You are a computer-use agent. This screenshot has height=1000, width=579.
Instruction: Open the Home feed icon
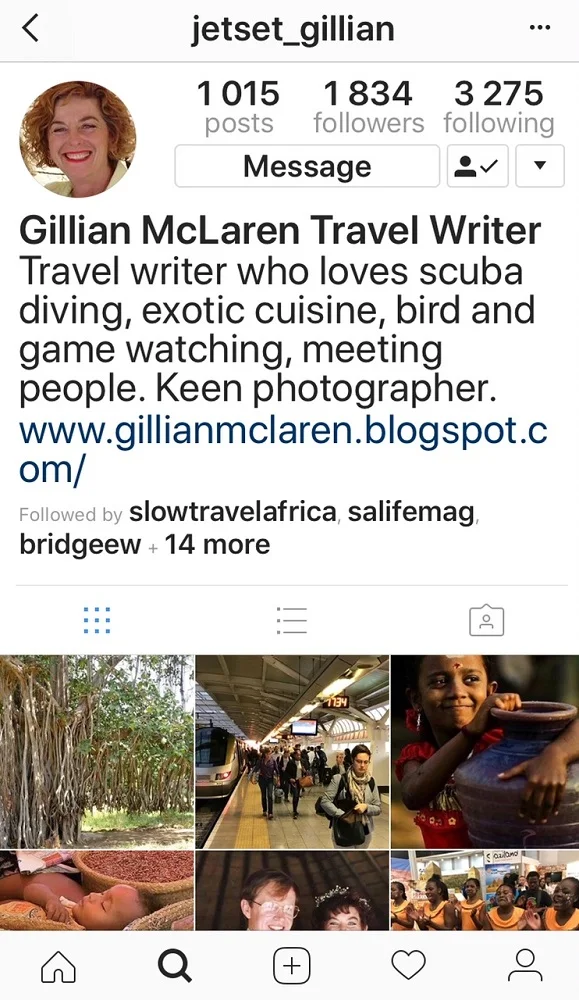(58, 966)
